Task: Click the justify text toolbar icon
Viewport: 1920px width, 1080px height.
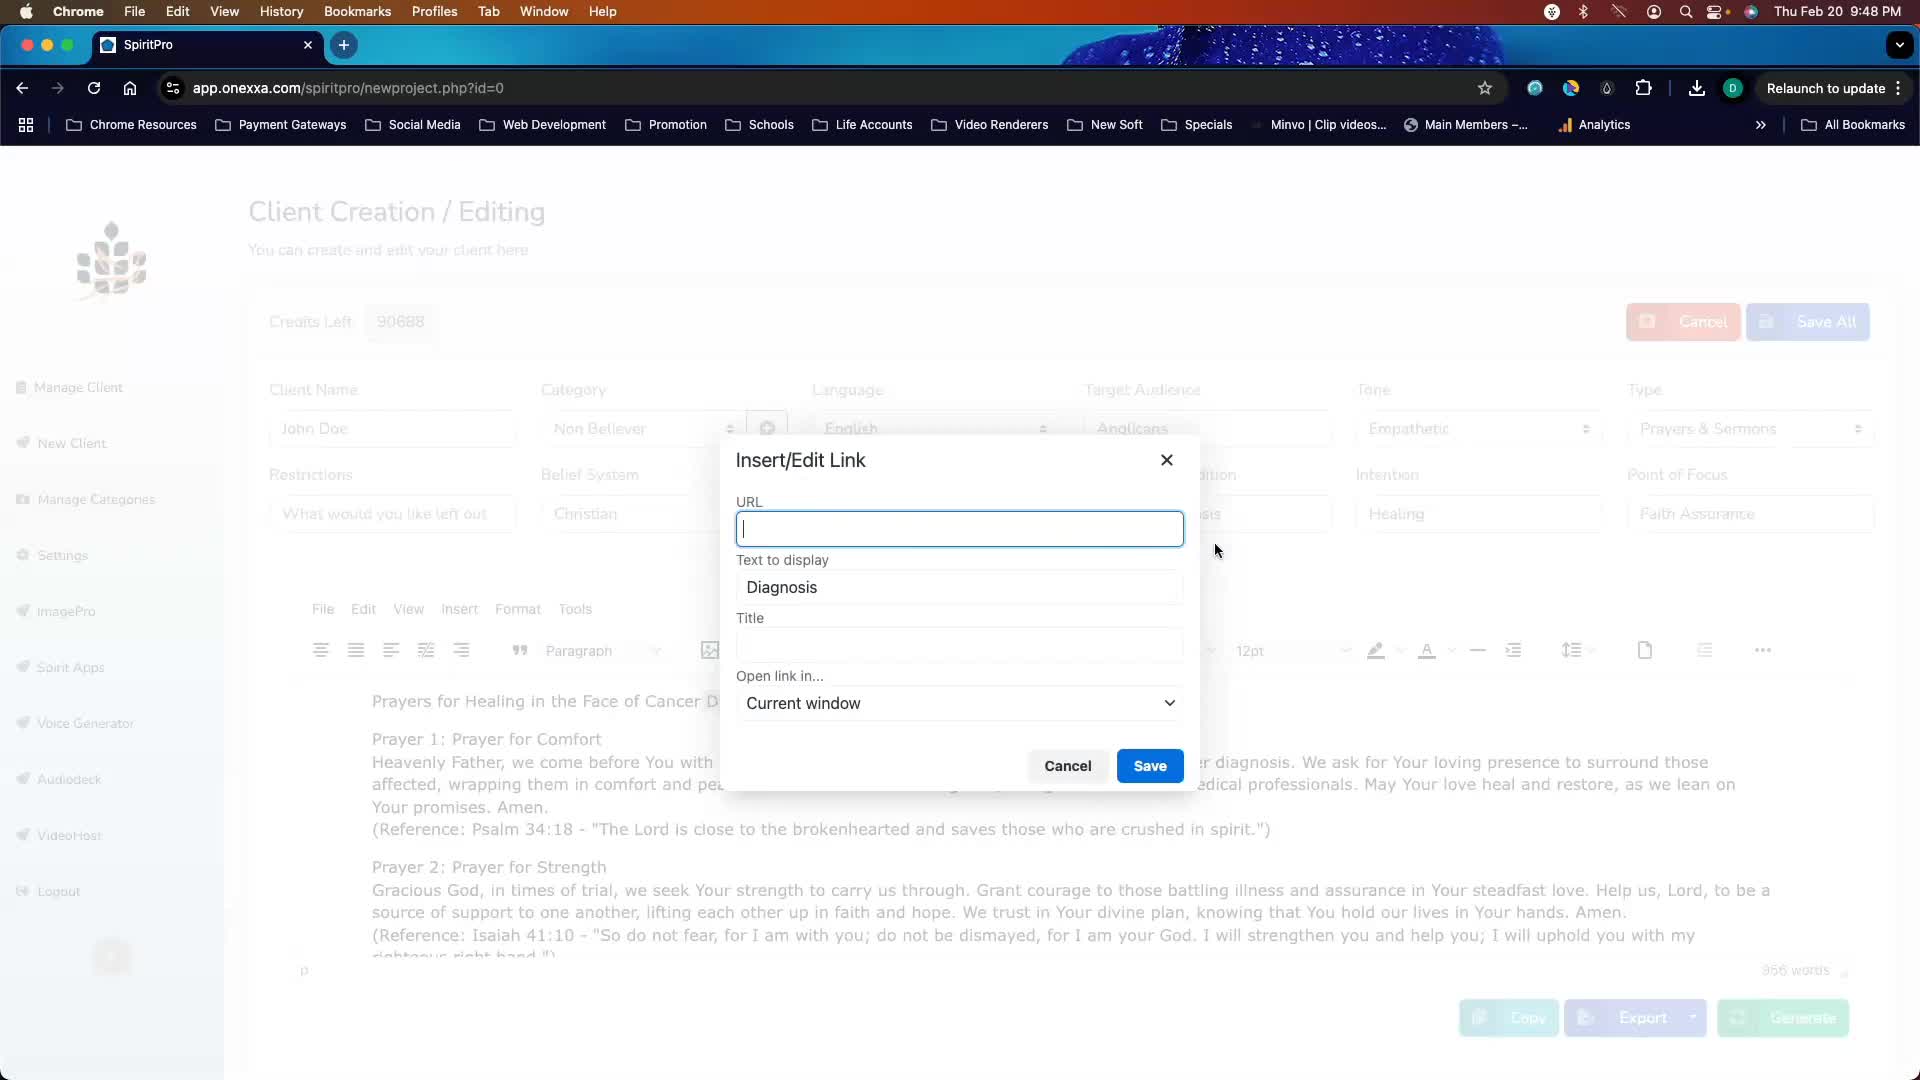Action: click(x=356, y=650)
